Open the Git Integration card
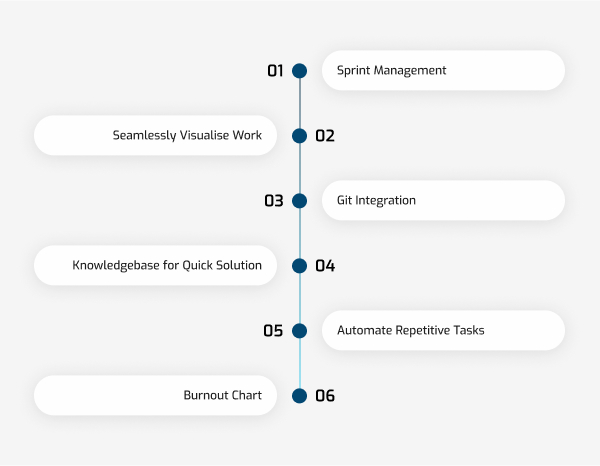This screenshot has height=466, width=600. (443, 200)
